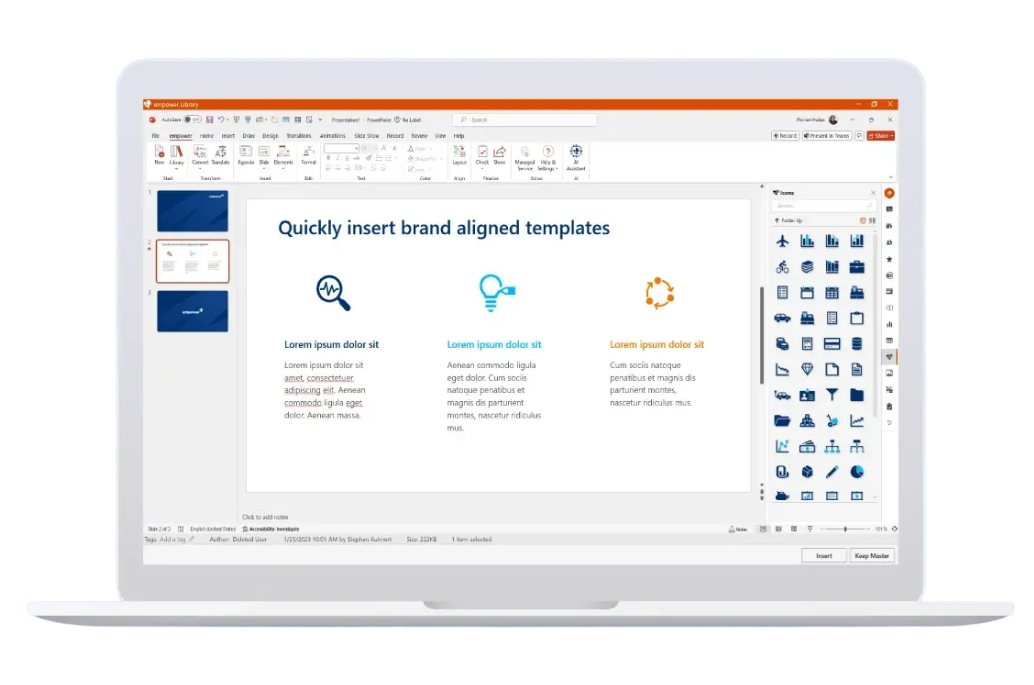The height and width of the screenshot is (685, 1034).
Task: Click the orange cycle arrows icon on the slide
Action: [x=659, y=293]
